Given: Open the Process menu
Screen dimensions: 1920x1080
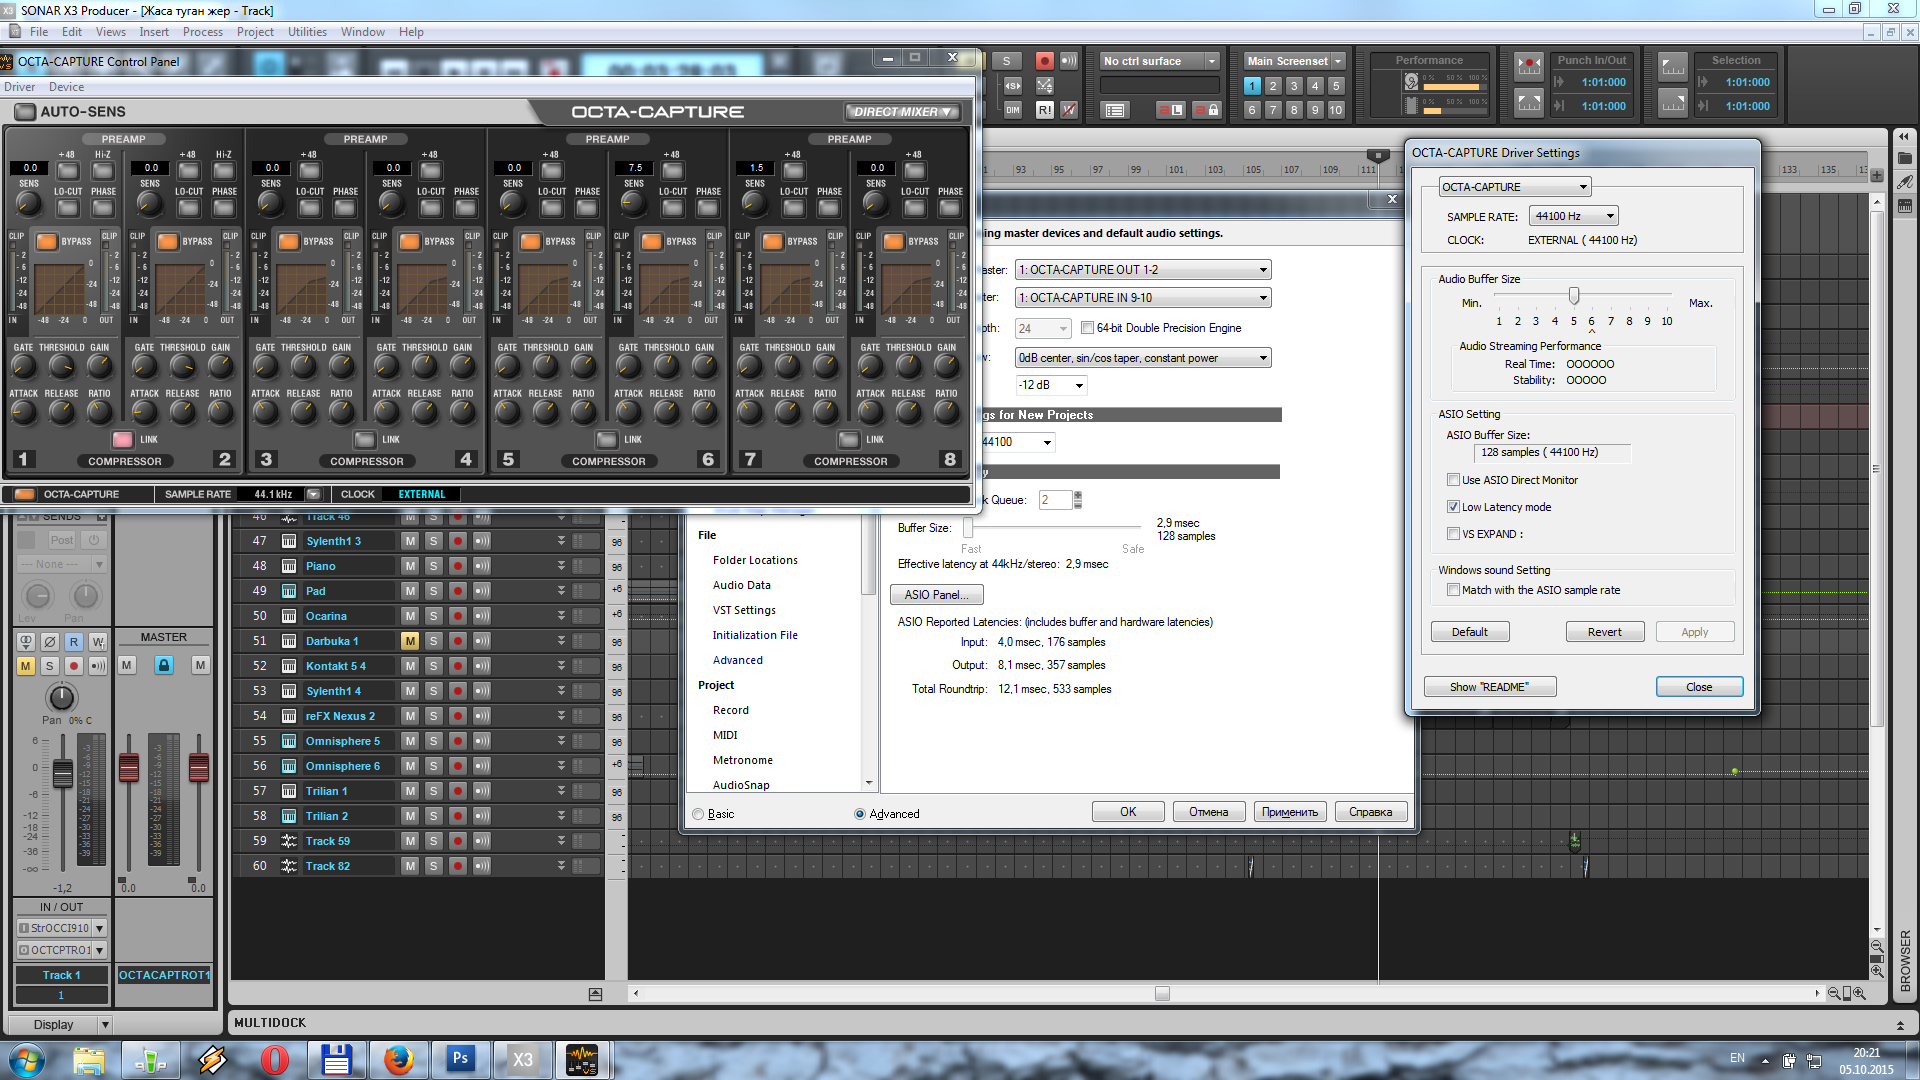Looking at the screenshot, I should (x=202, y=32).
